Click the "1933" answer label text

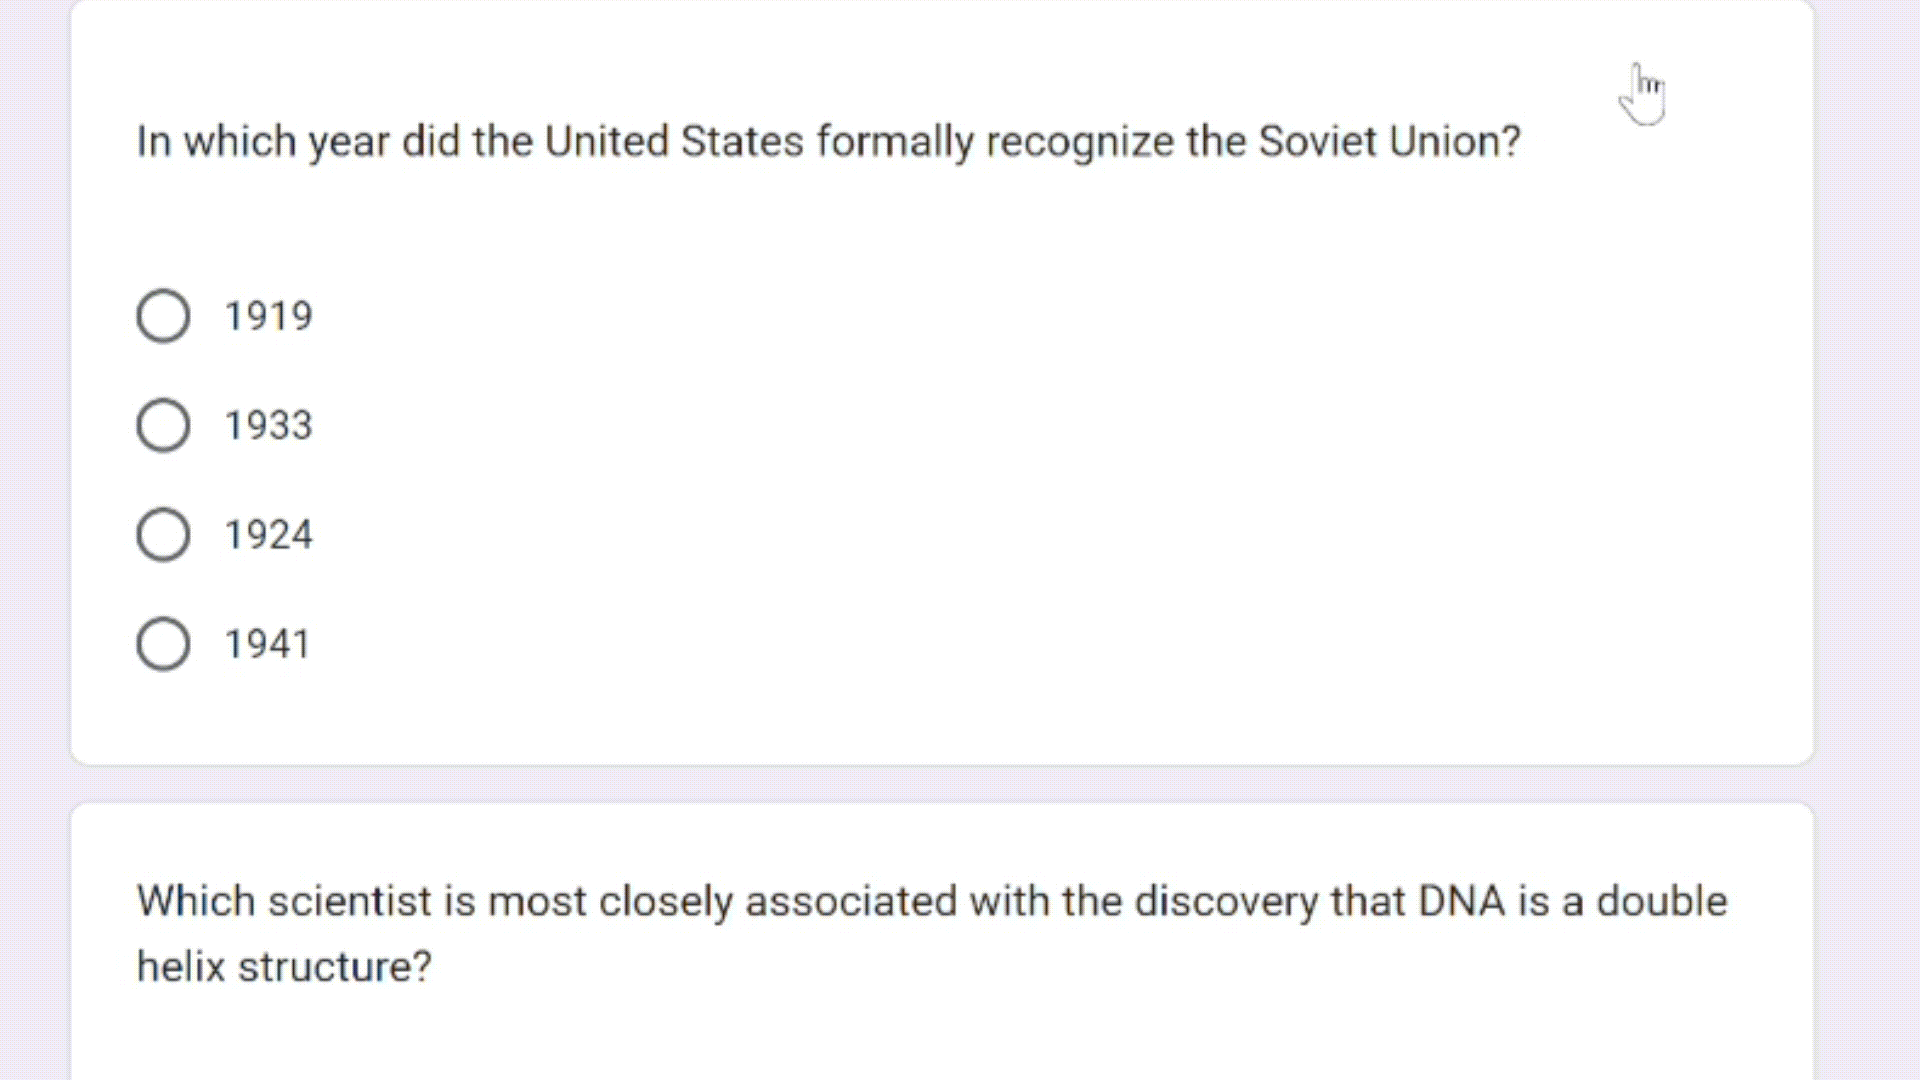268,425
